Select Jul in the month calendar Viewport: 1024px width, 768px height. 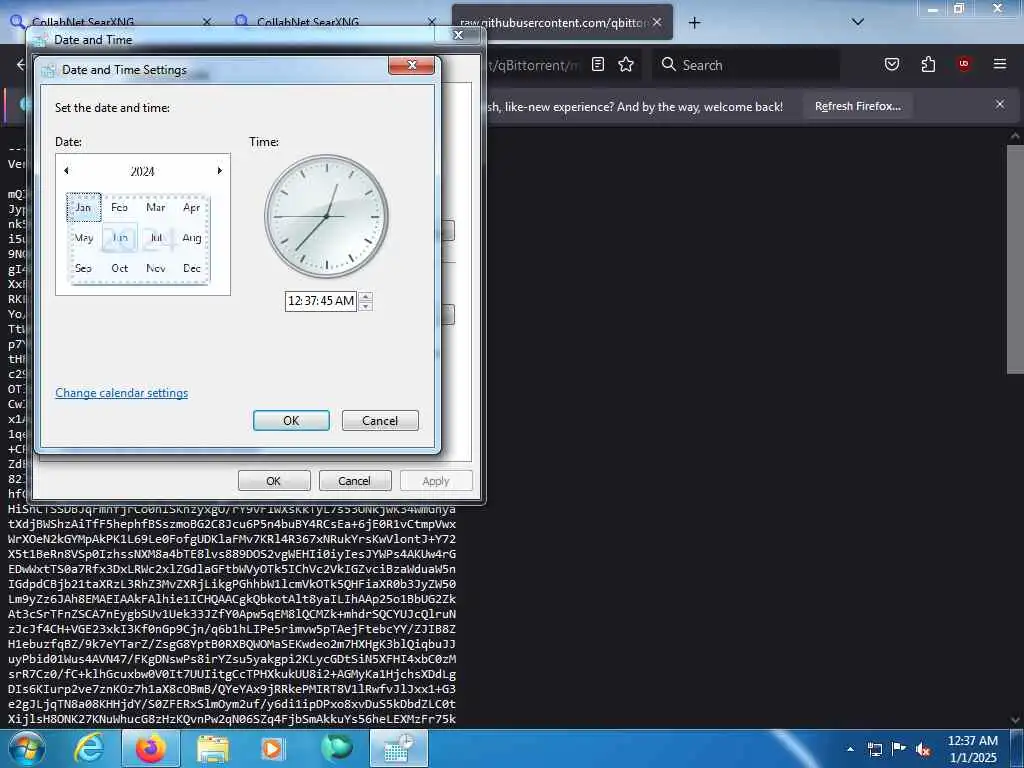click(155, 238)
